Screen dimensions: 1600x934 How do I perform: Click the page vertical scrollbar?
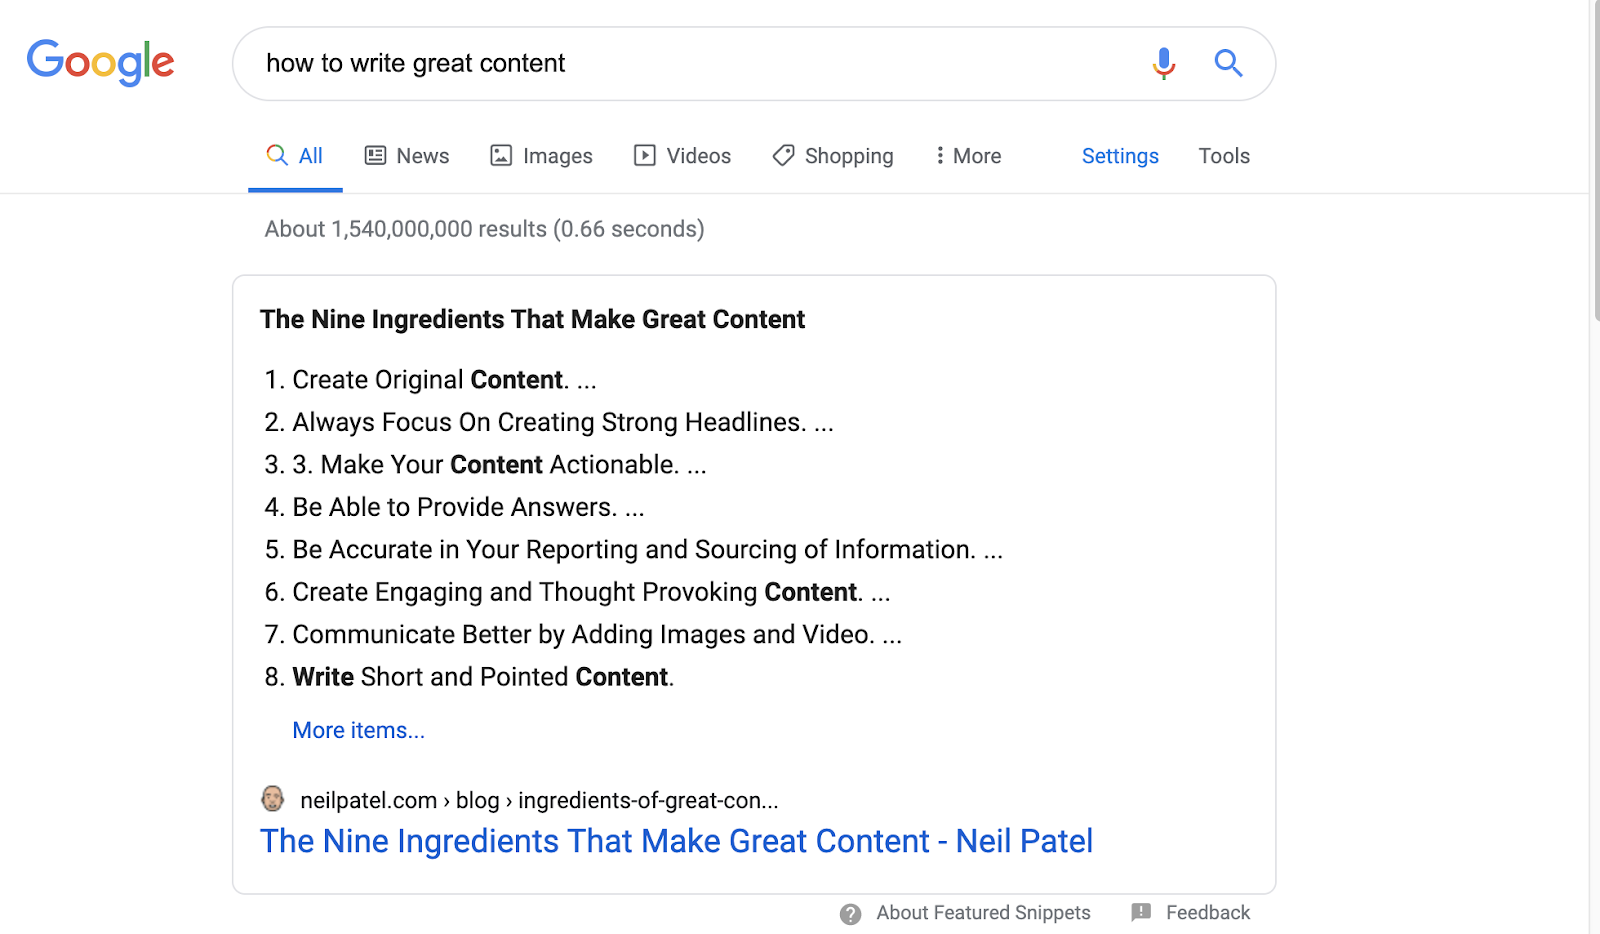click(1594, 467)
